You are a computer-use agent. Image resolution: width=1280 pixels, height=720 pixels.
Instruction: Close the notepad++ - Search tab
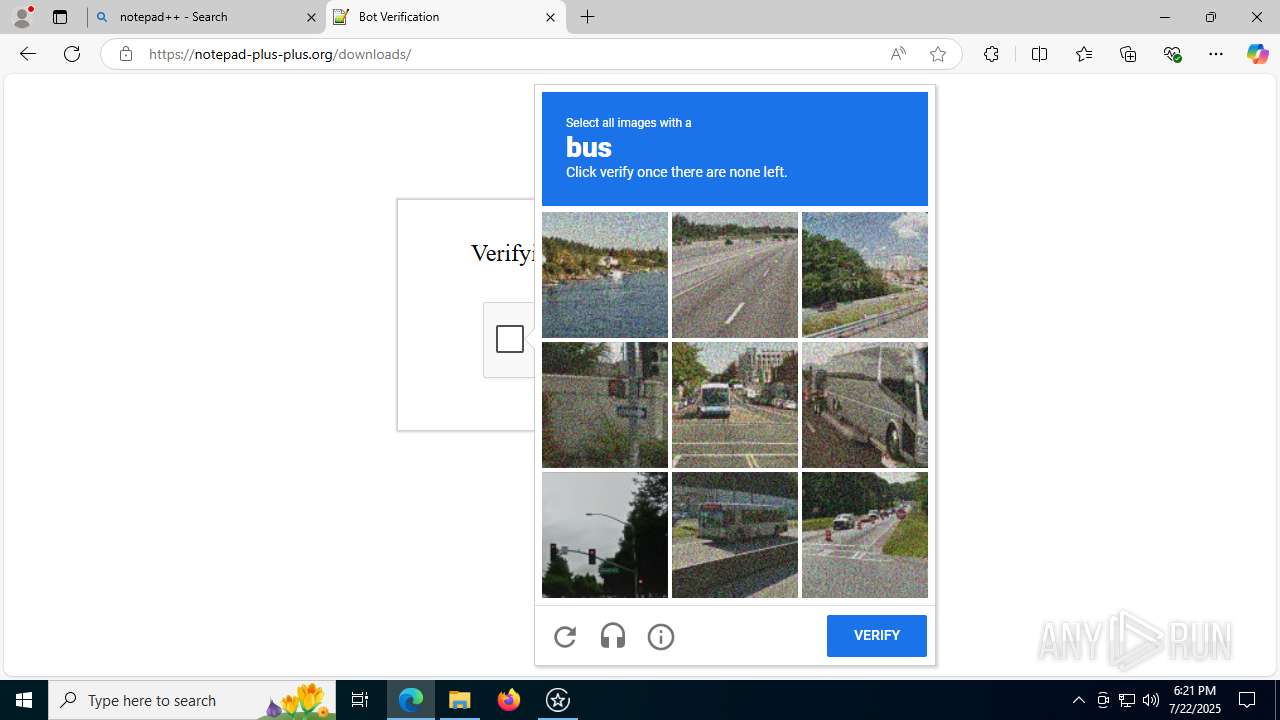(x=311, y=17)
